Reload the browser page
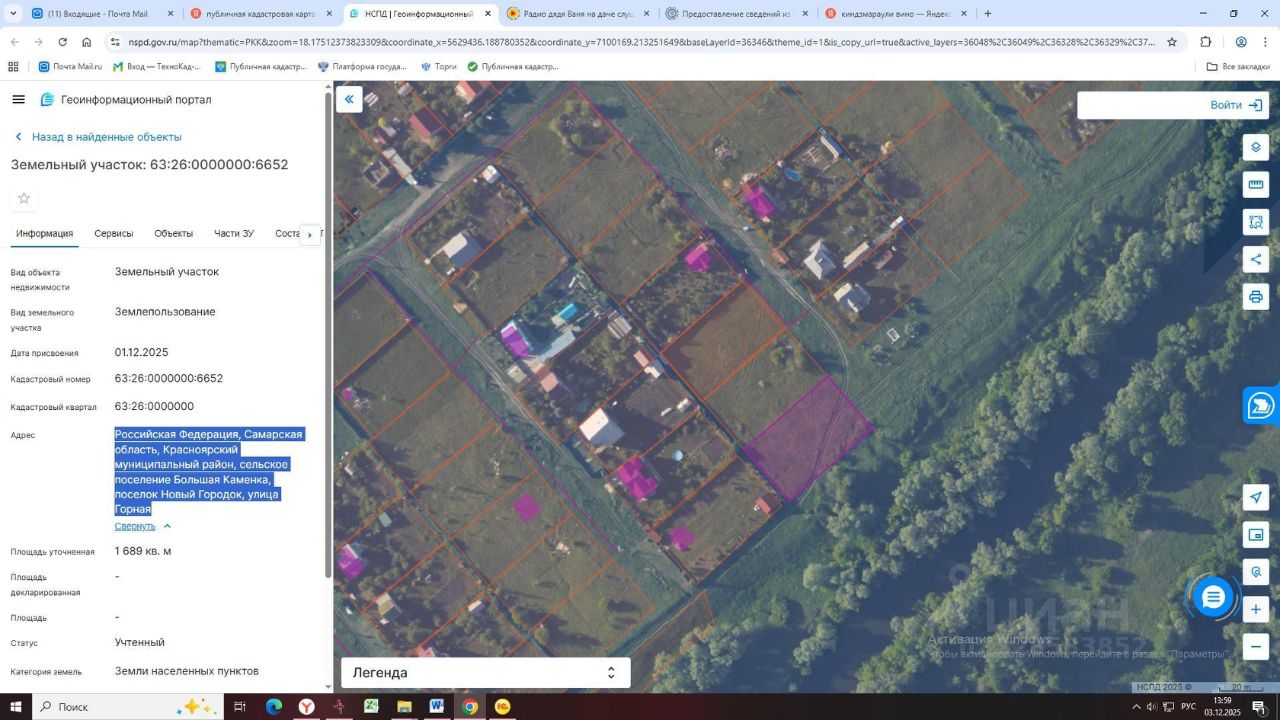 [63, 42]
